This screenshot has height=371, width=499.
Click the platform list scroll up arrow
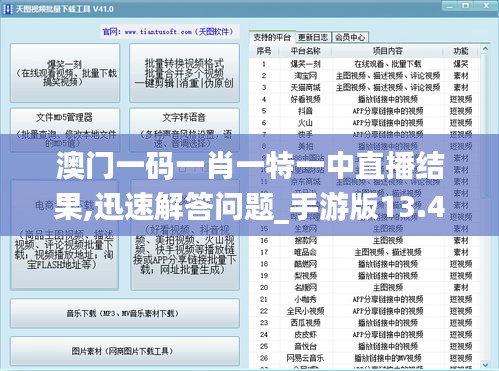tap(485, 50)
